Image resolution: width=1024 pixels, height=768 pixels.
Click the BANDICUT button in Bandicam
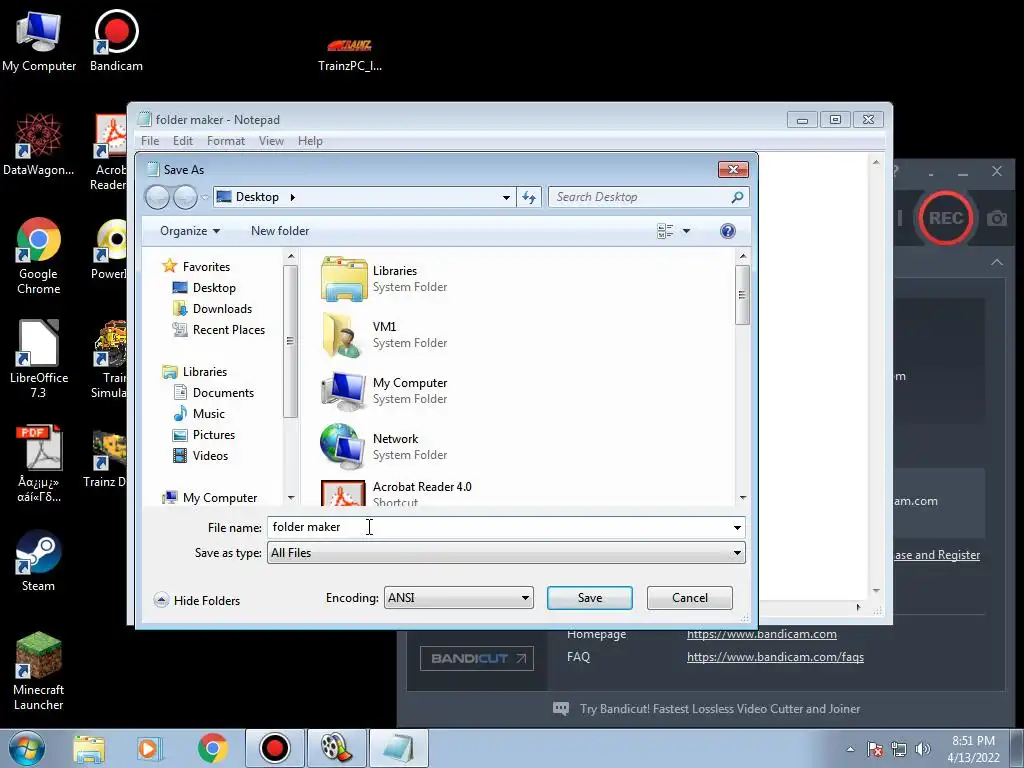click(477, 658)
